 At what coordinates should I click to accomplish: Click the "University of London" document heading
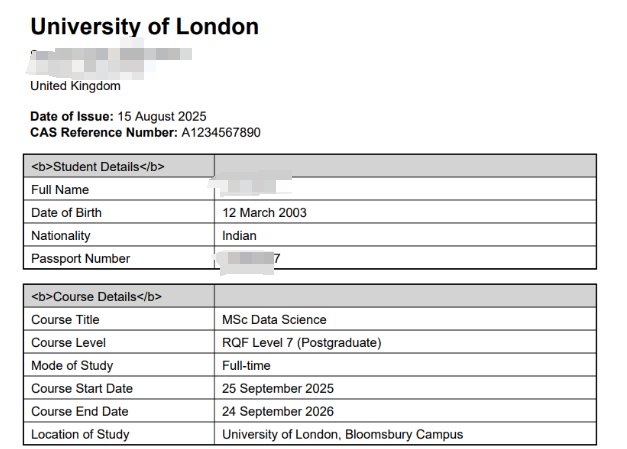point(145,27)
